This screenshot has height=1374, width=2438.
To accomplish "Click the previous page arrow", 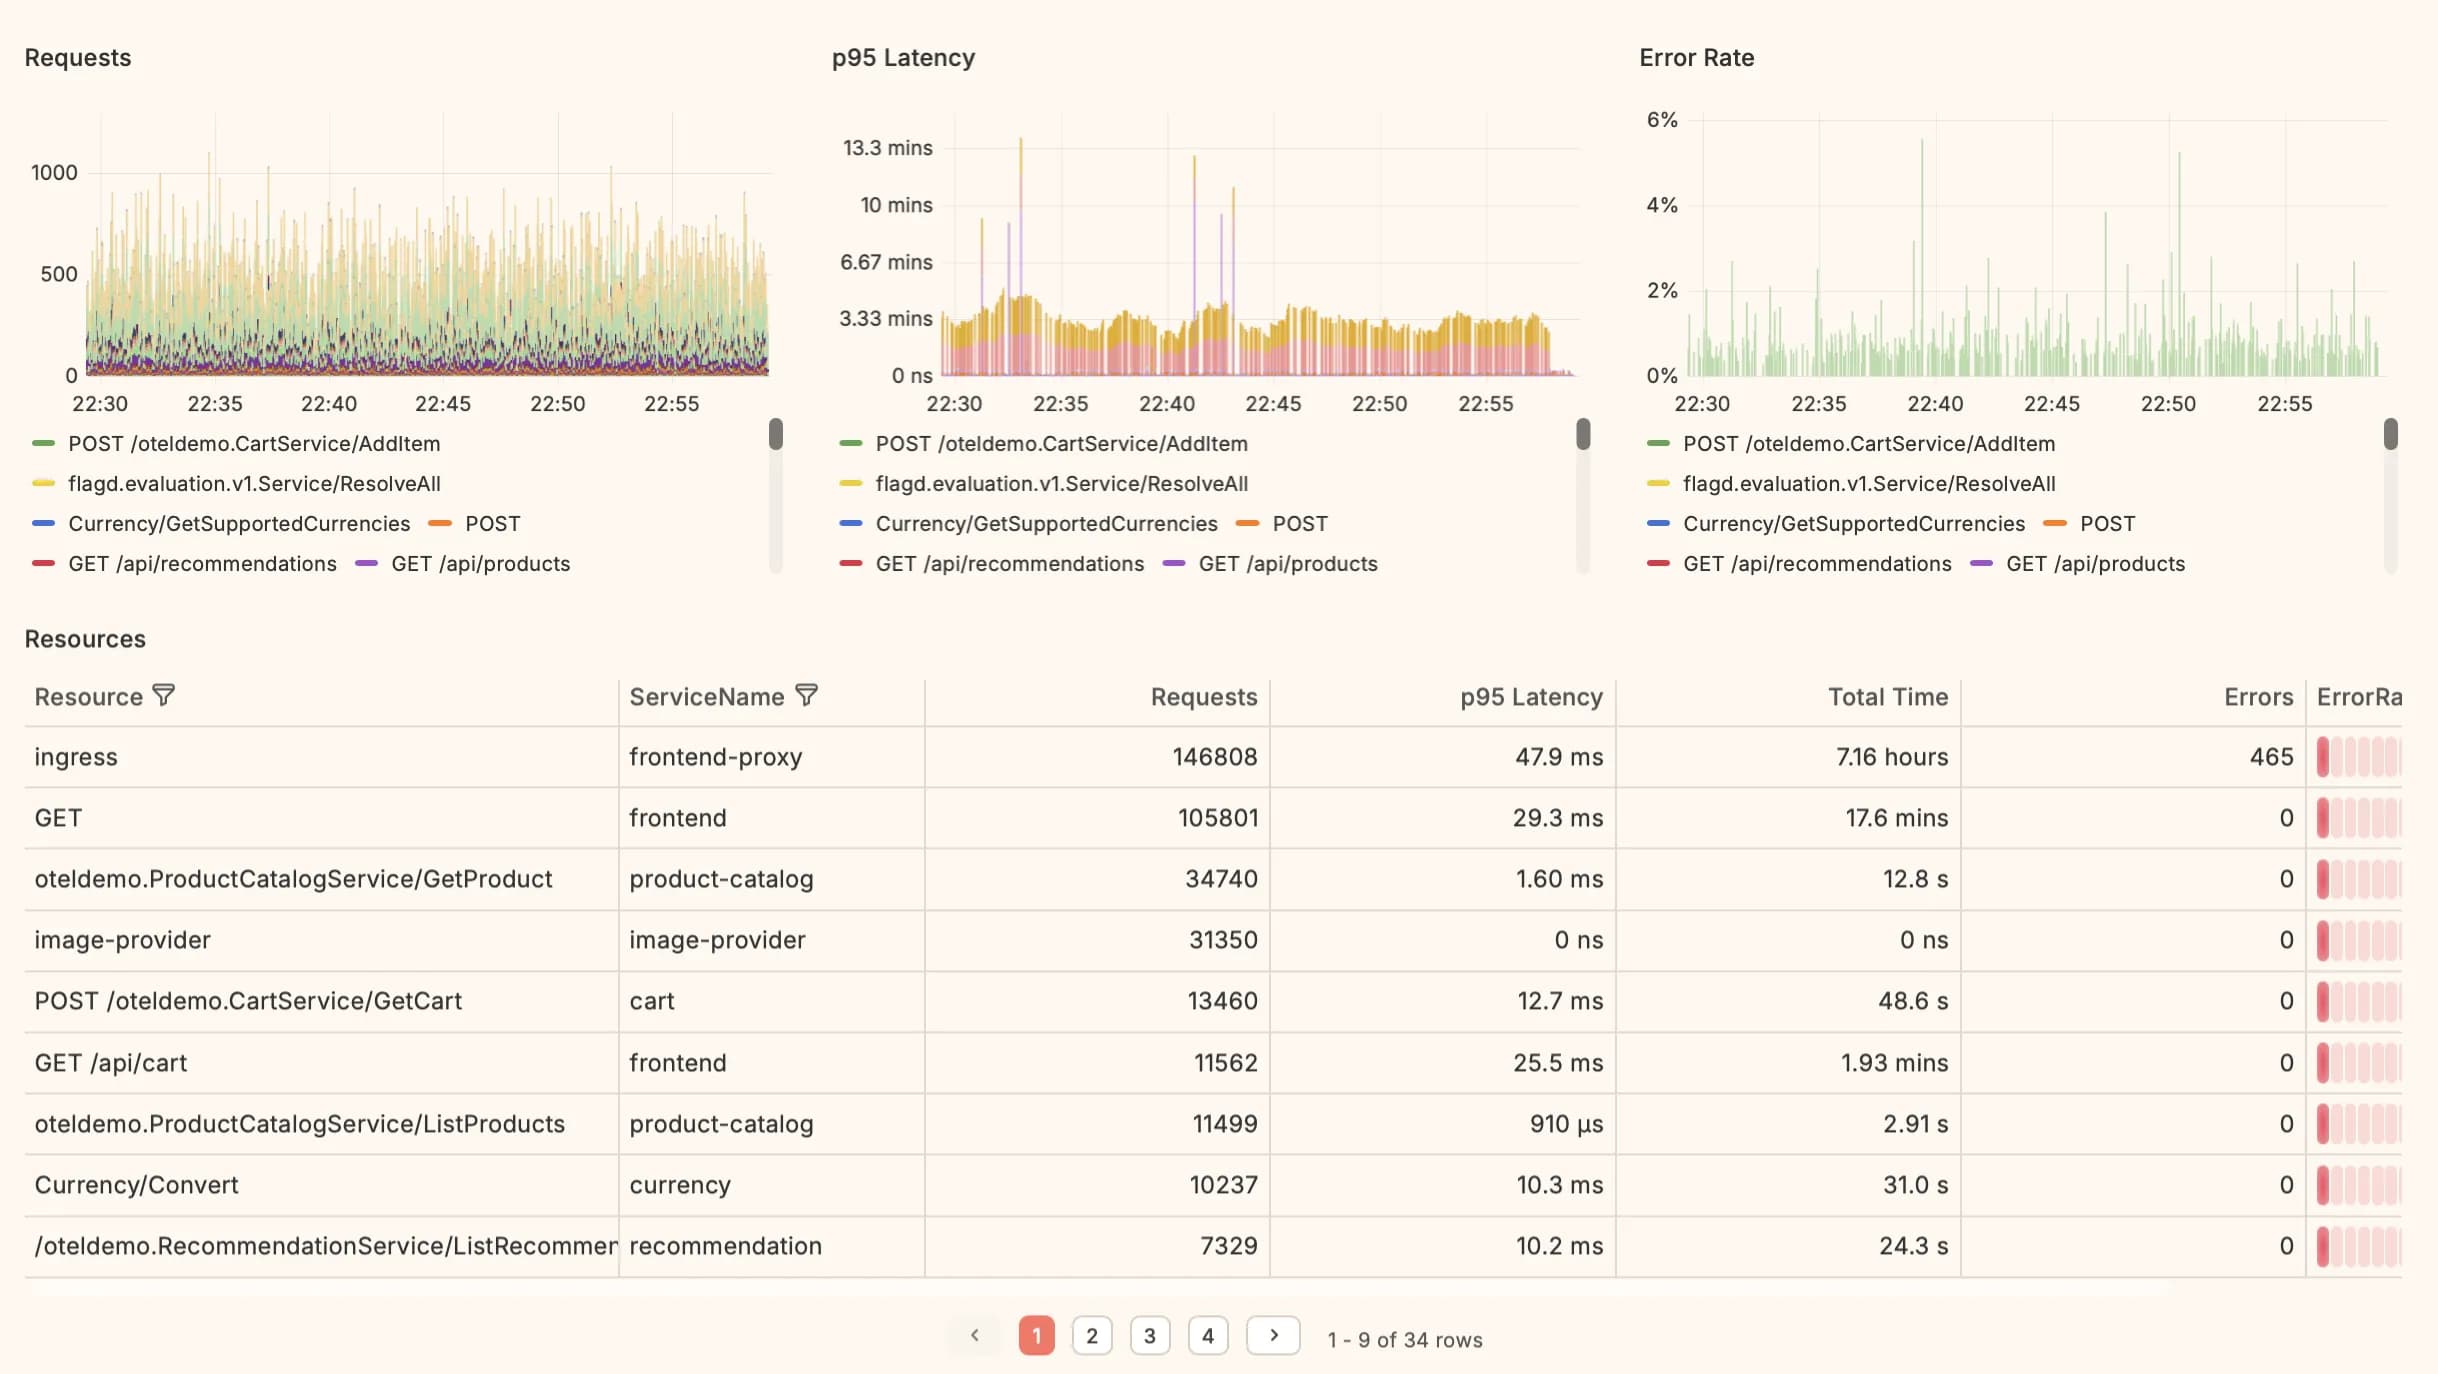I will (974, 1336).
